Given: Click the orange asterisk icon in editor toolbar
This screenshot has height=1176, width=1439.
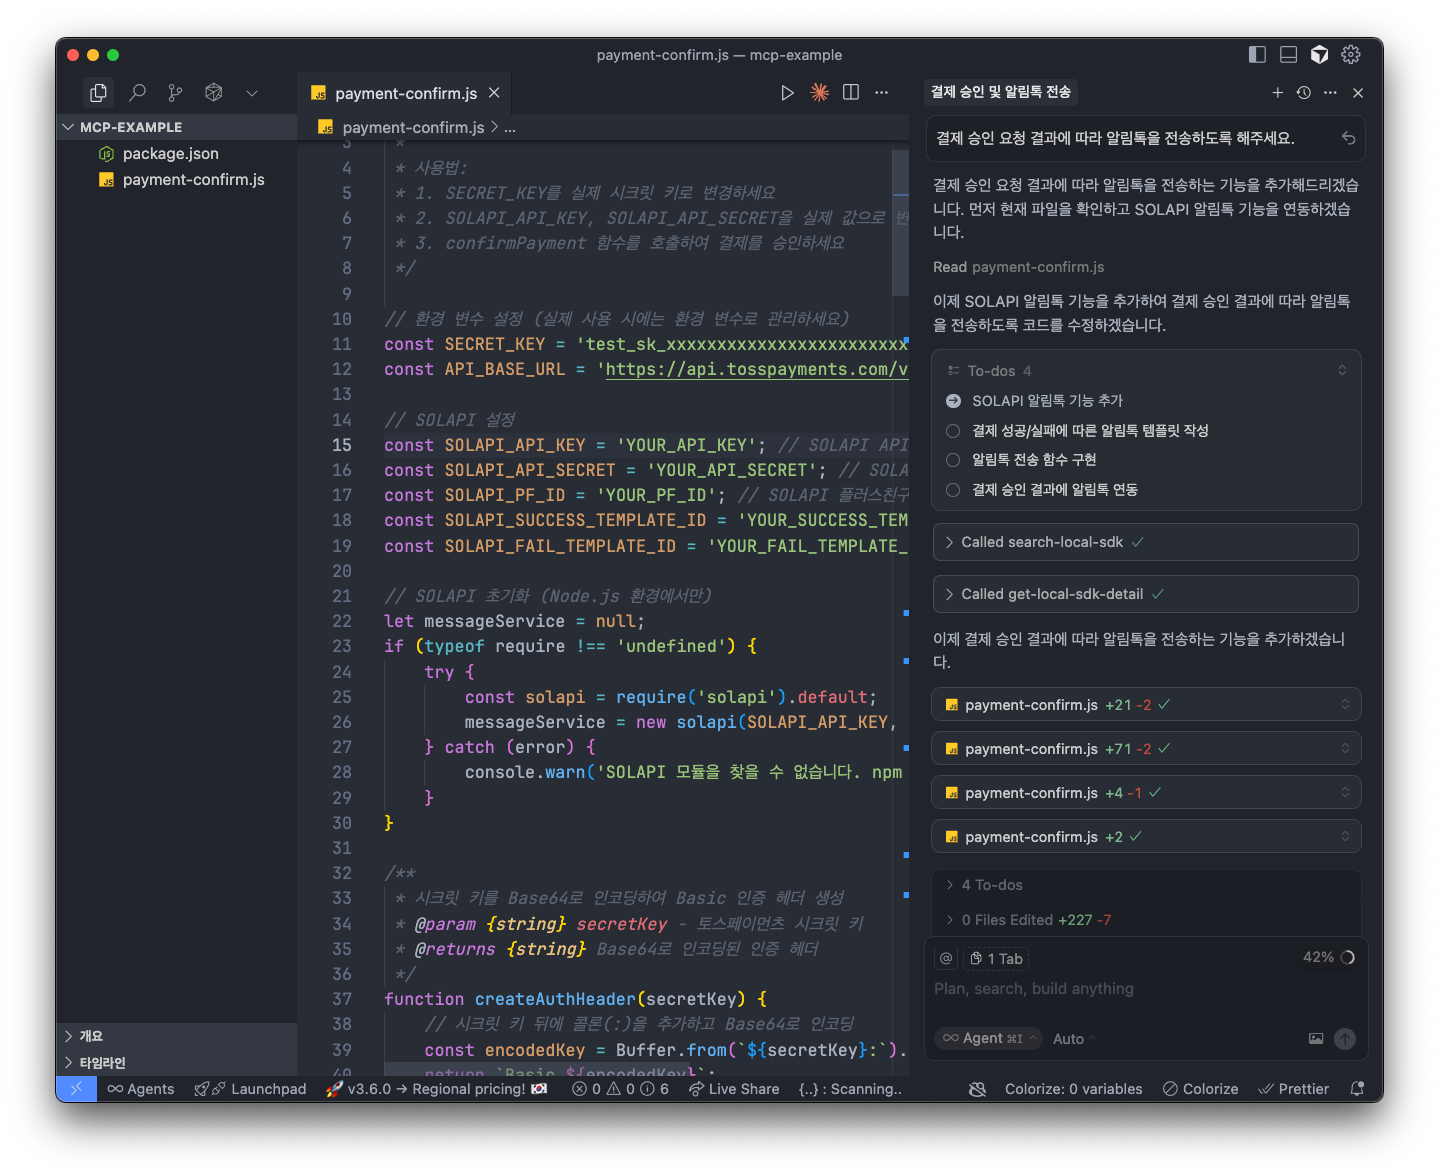Looking at the screenshot, I should pos(819,93).
